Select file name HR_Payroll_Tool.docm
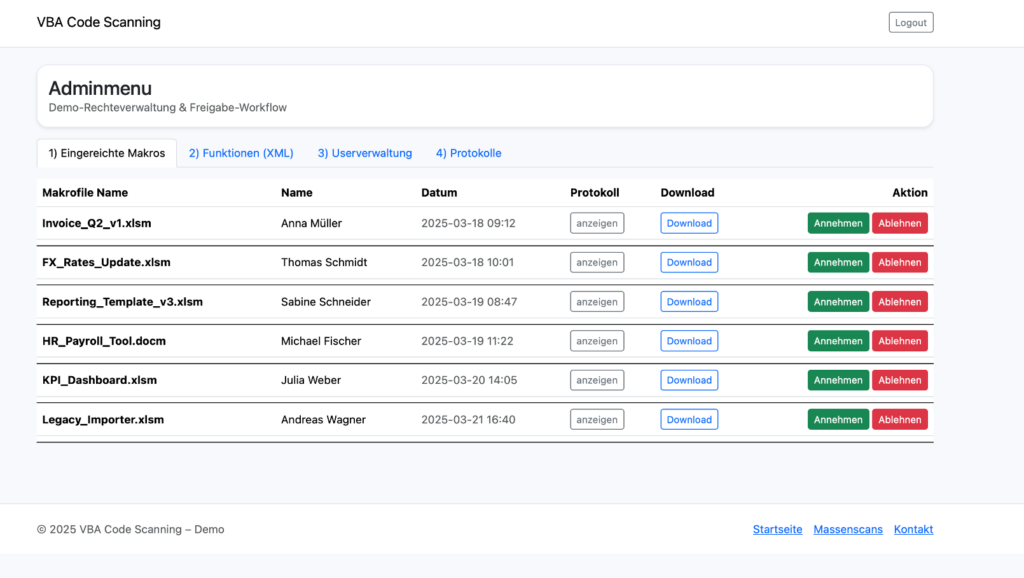Screen dimensions: 1024x578 104,341
